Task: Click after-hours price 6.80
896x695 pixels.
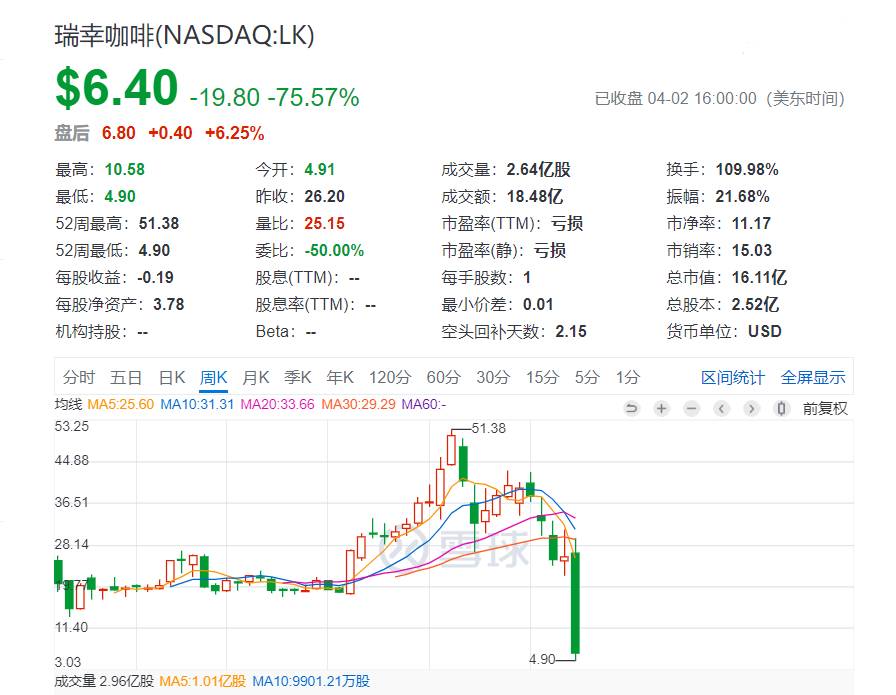Action: click(x=118, y=133)
